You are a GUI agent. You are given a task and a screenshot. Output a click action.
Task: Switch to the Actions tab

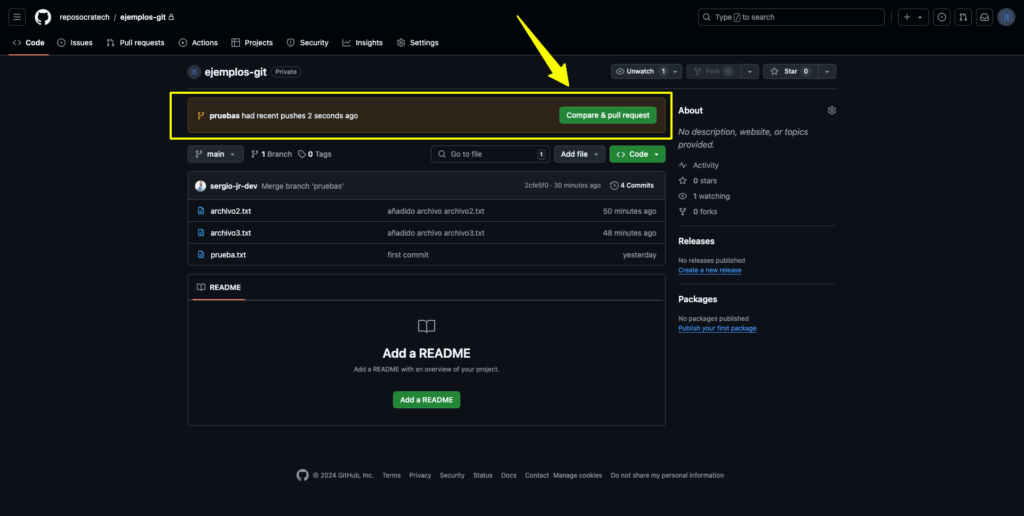tap(198, 42)
